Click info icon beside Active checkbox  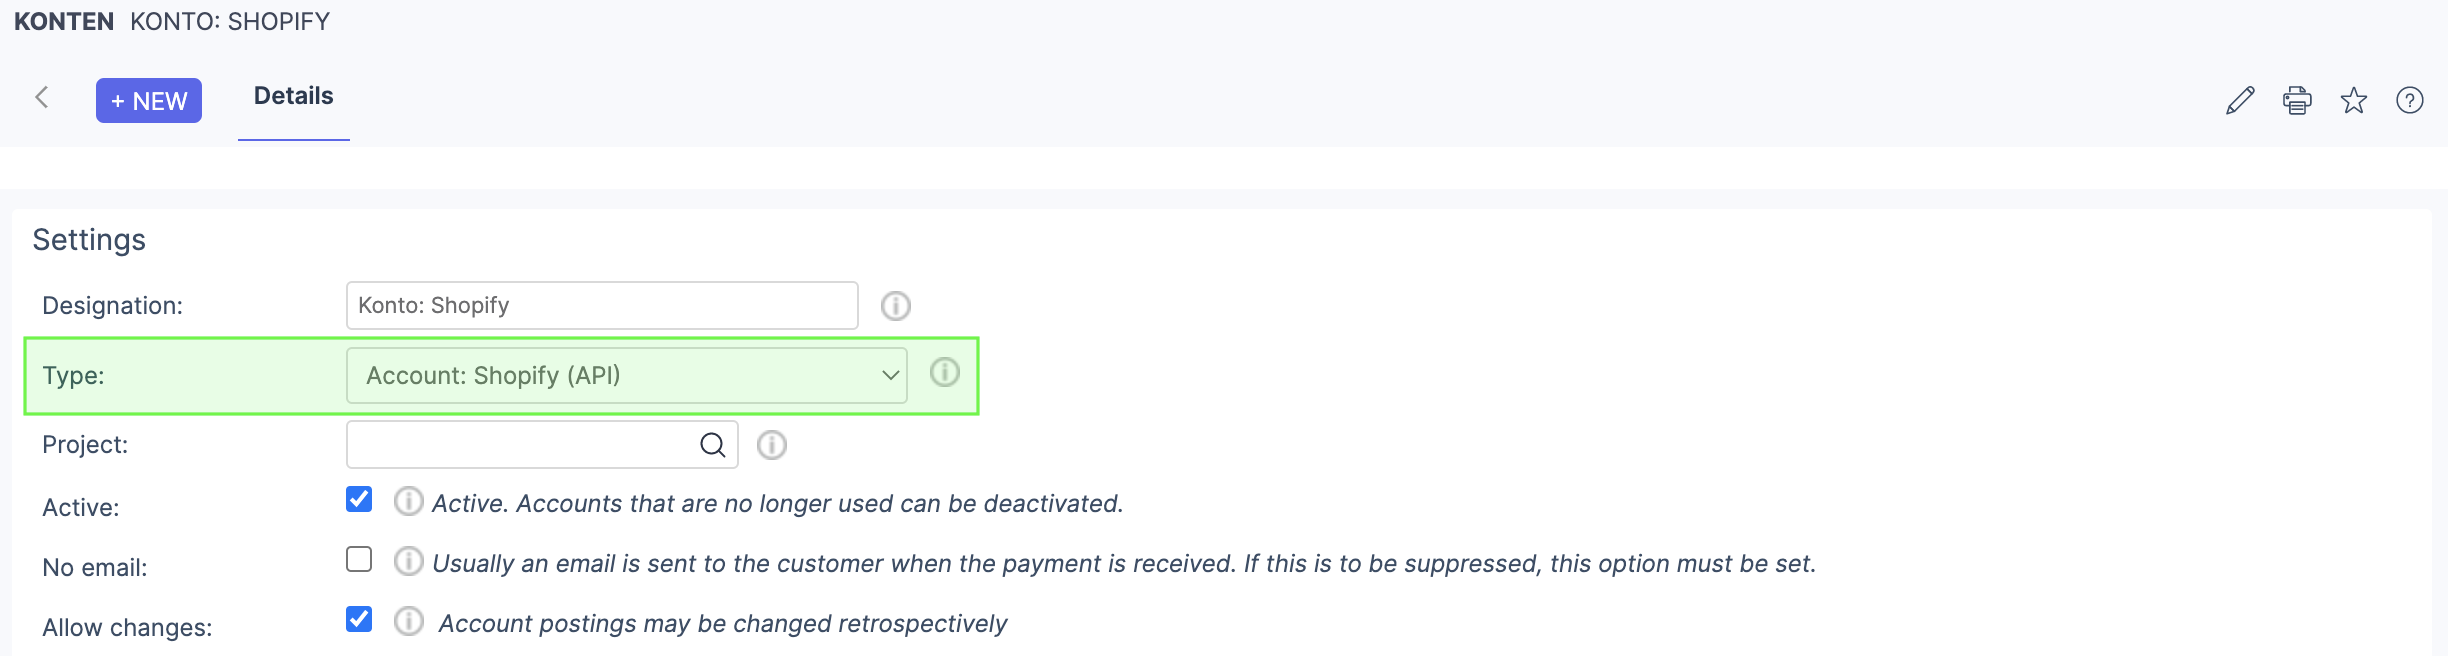pyautogui.click(x=408, y=501)
